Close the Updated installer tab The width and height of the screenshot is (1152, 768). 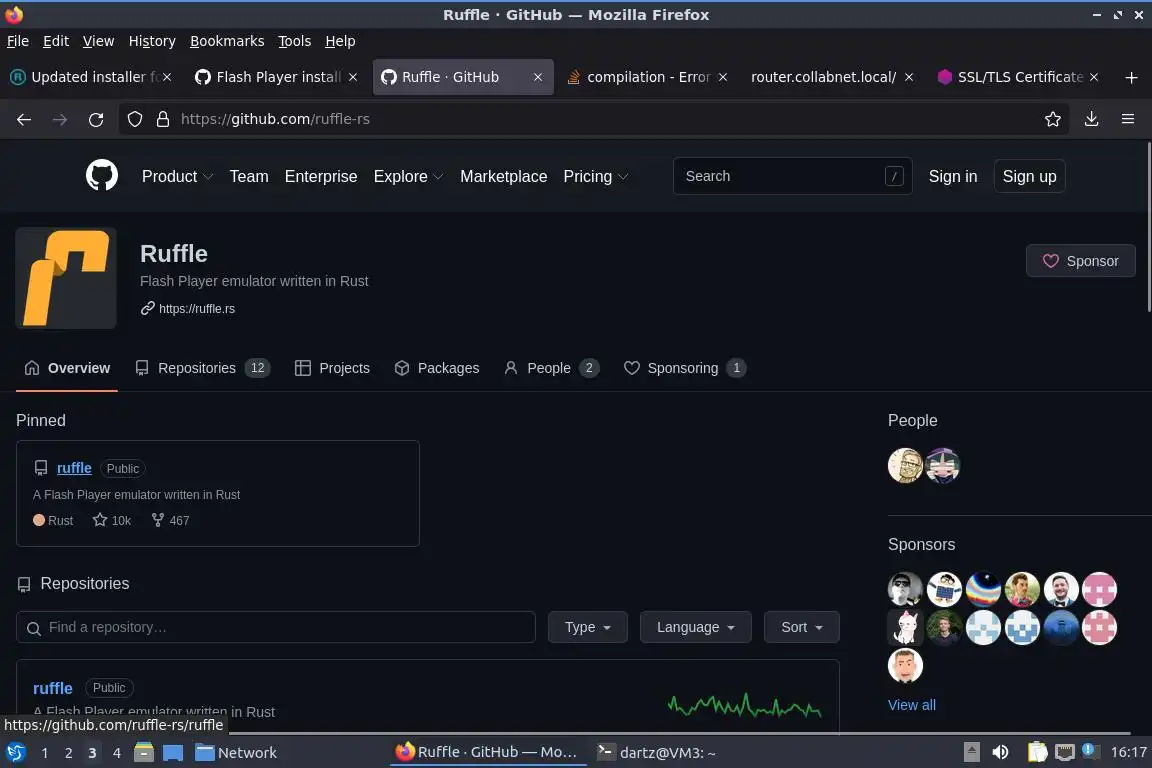coord(167,77)
